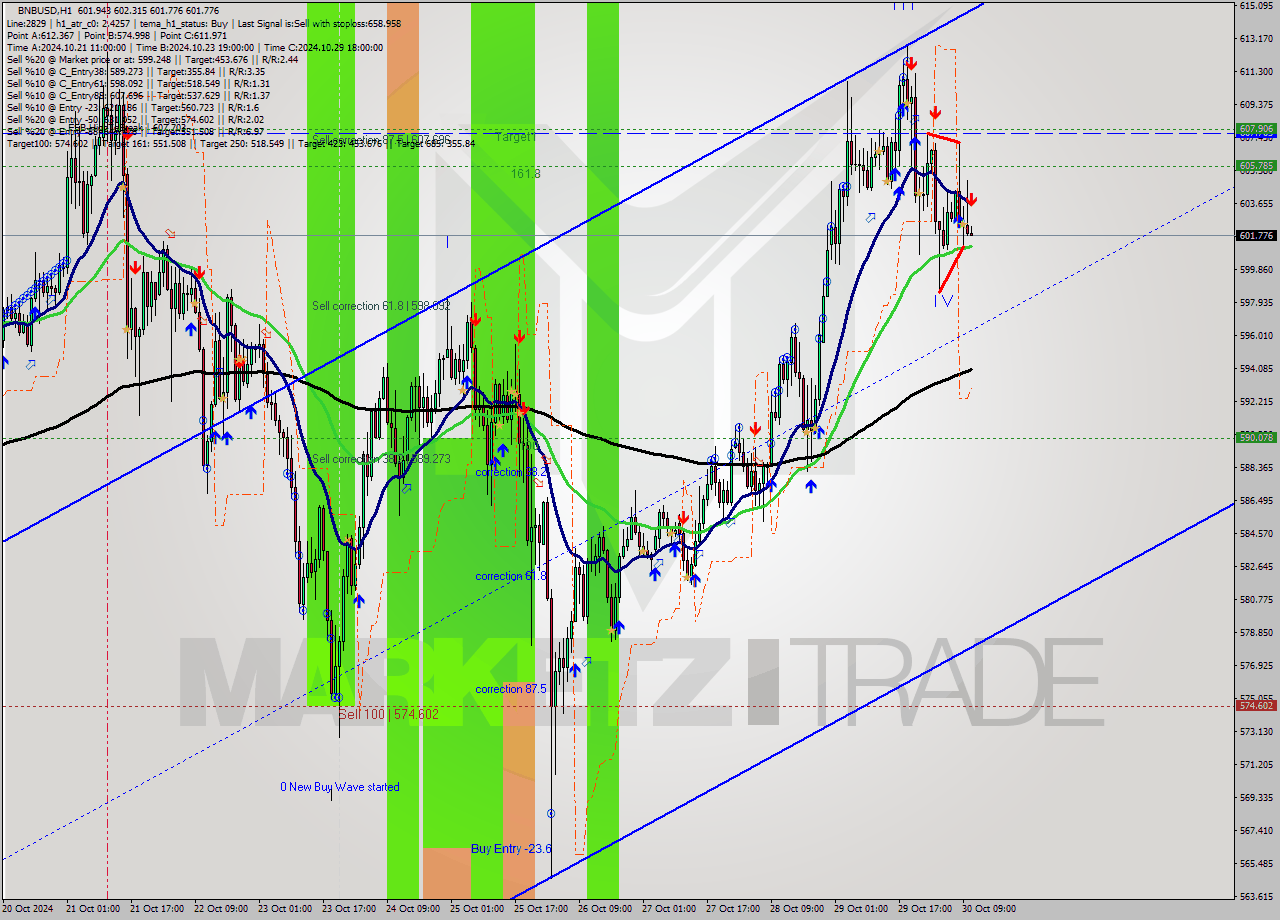1280x920 pixels.
Task: Click the 596.010 price axis label
Action: (1255, 336)
